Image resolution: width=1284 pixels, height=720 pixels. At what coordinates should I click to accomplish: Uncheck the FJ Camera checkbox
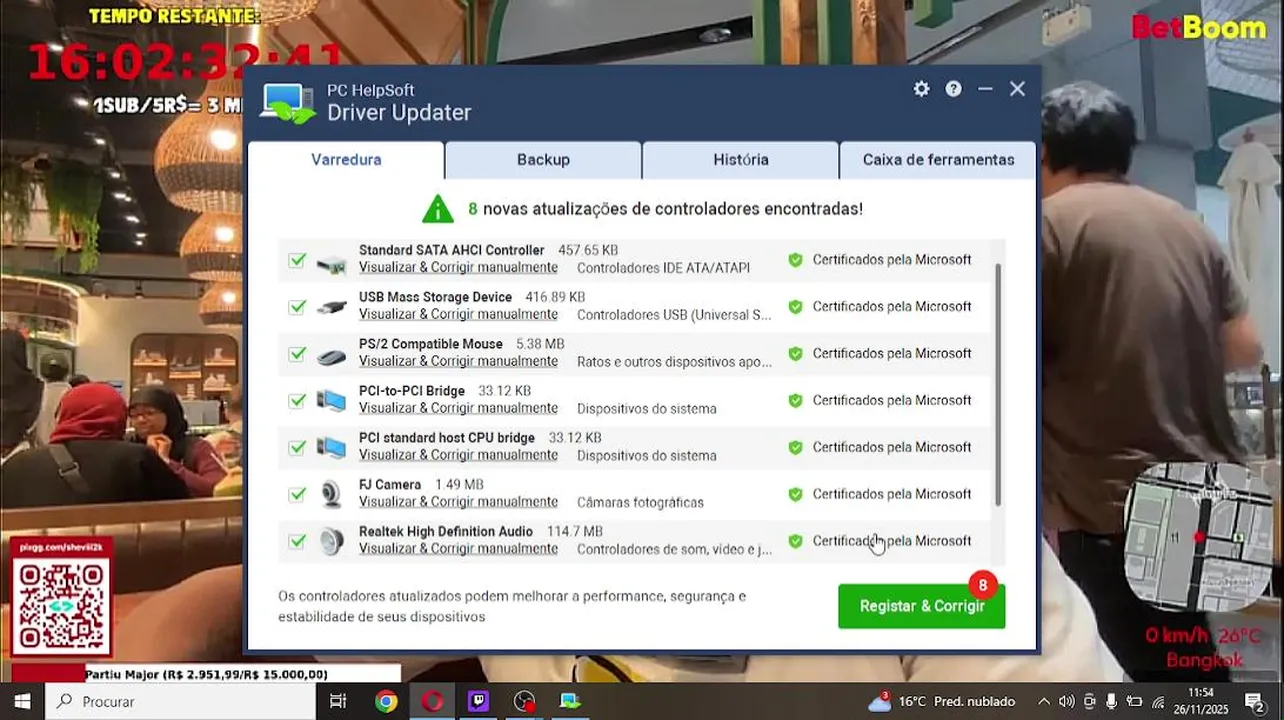297,494
